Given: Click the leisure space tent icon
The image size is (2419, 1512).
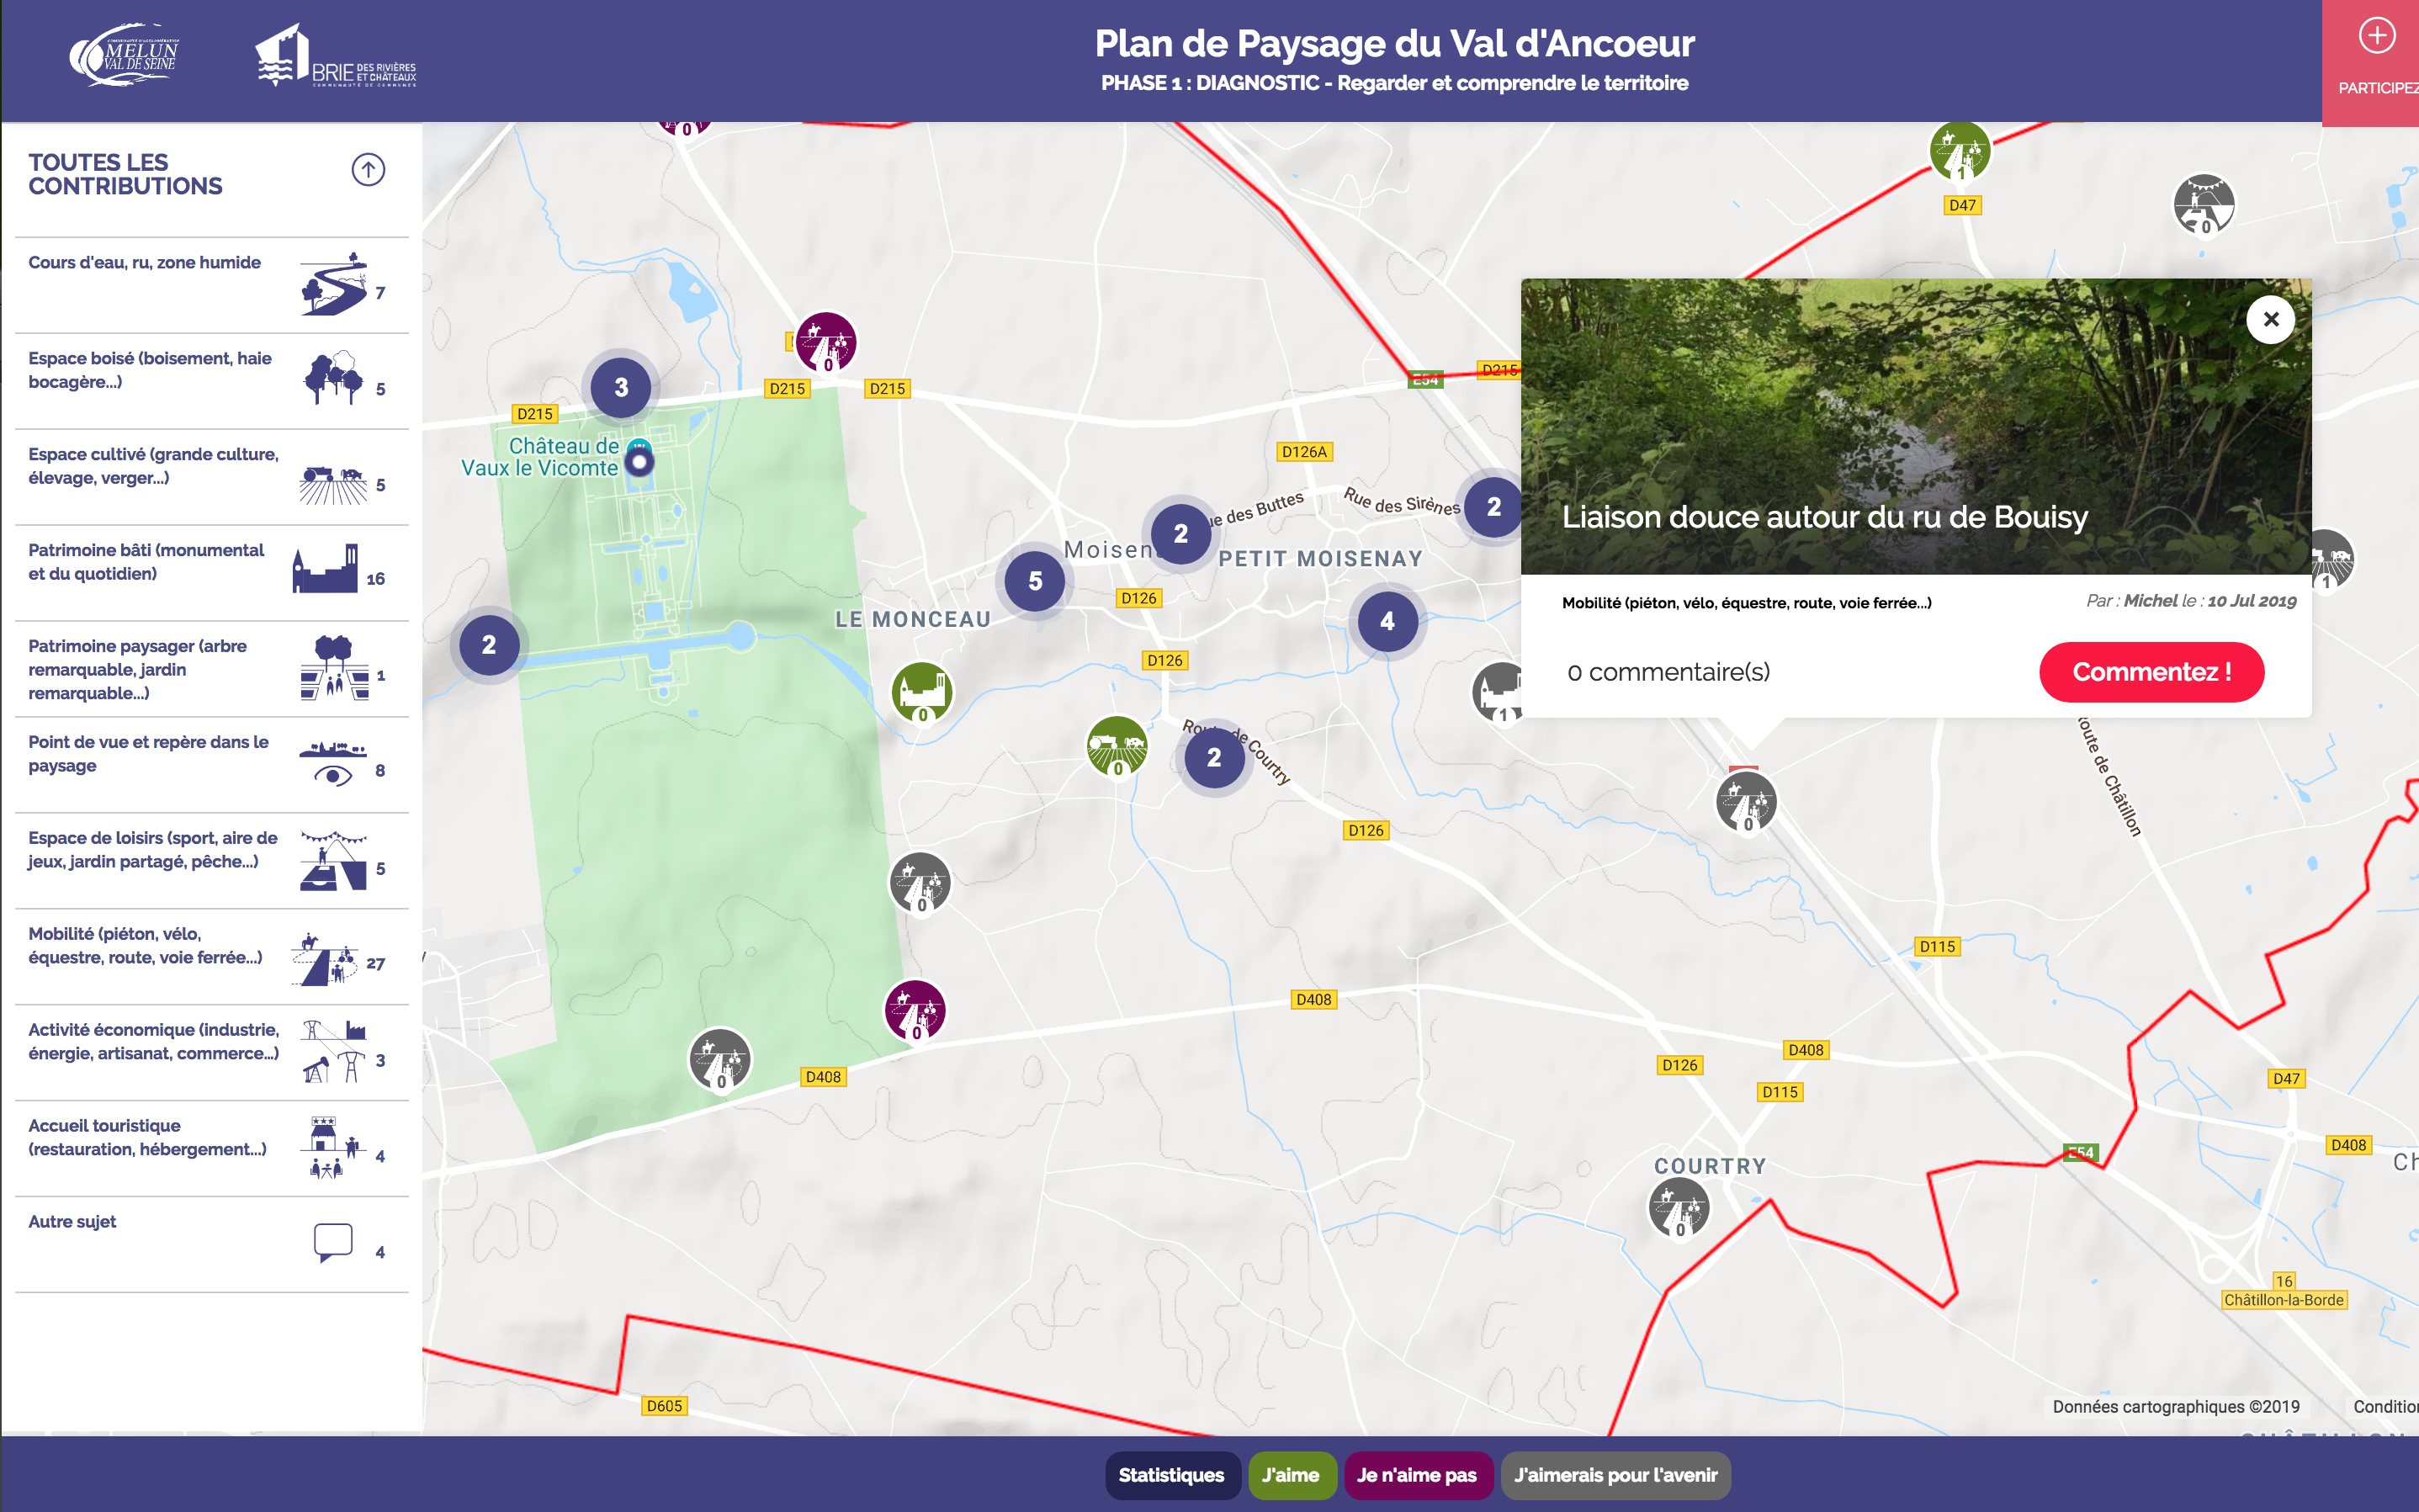Looking at the screenshot, I should (333, 860).
